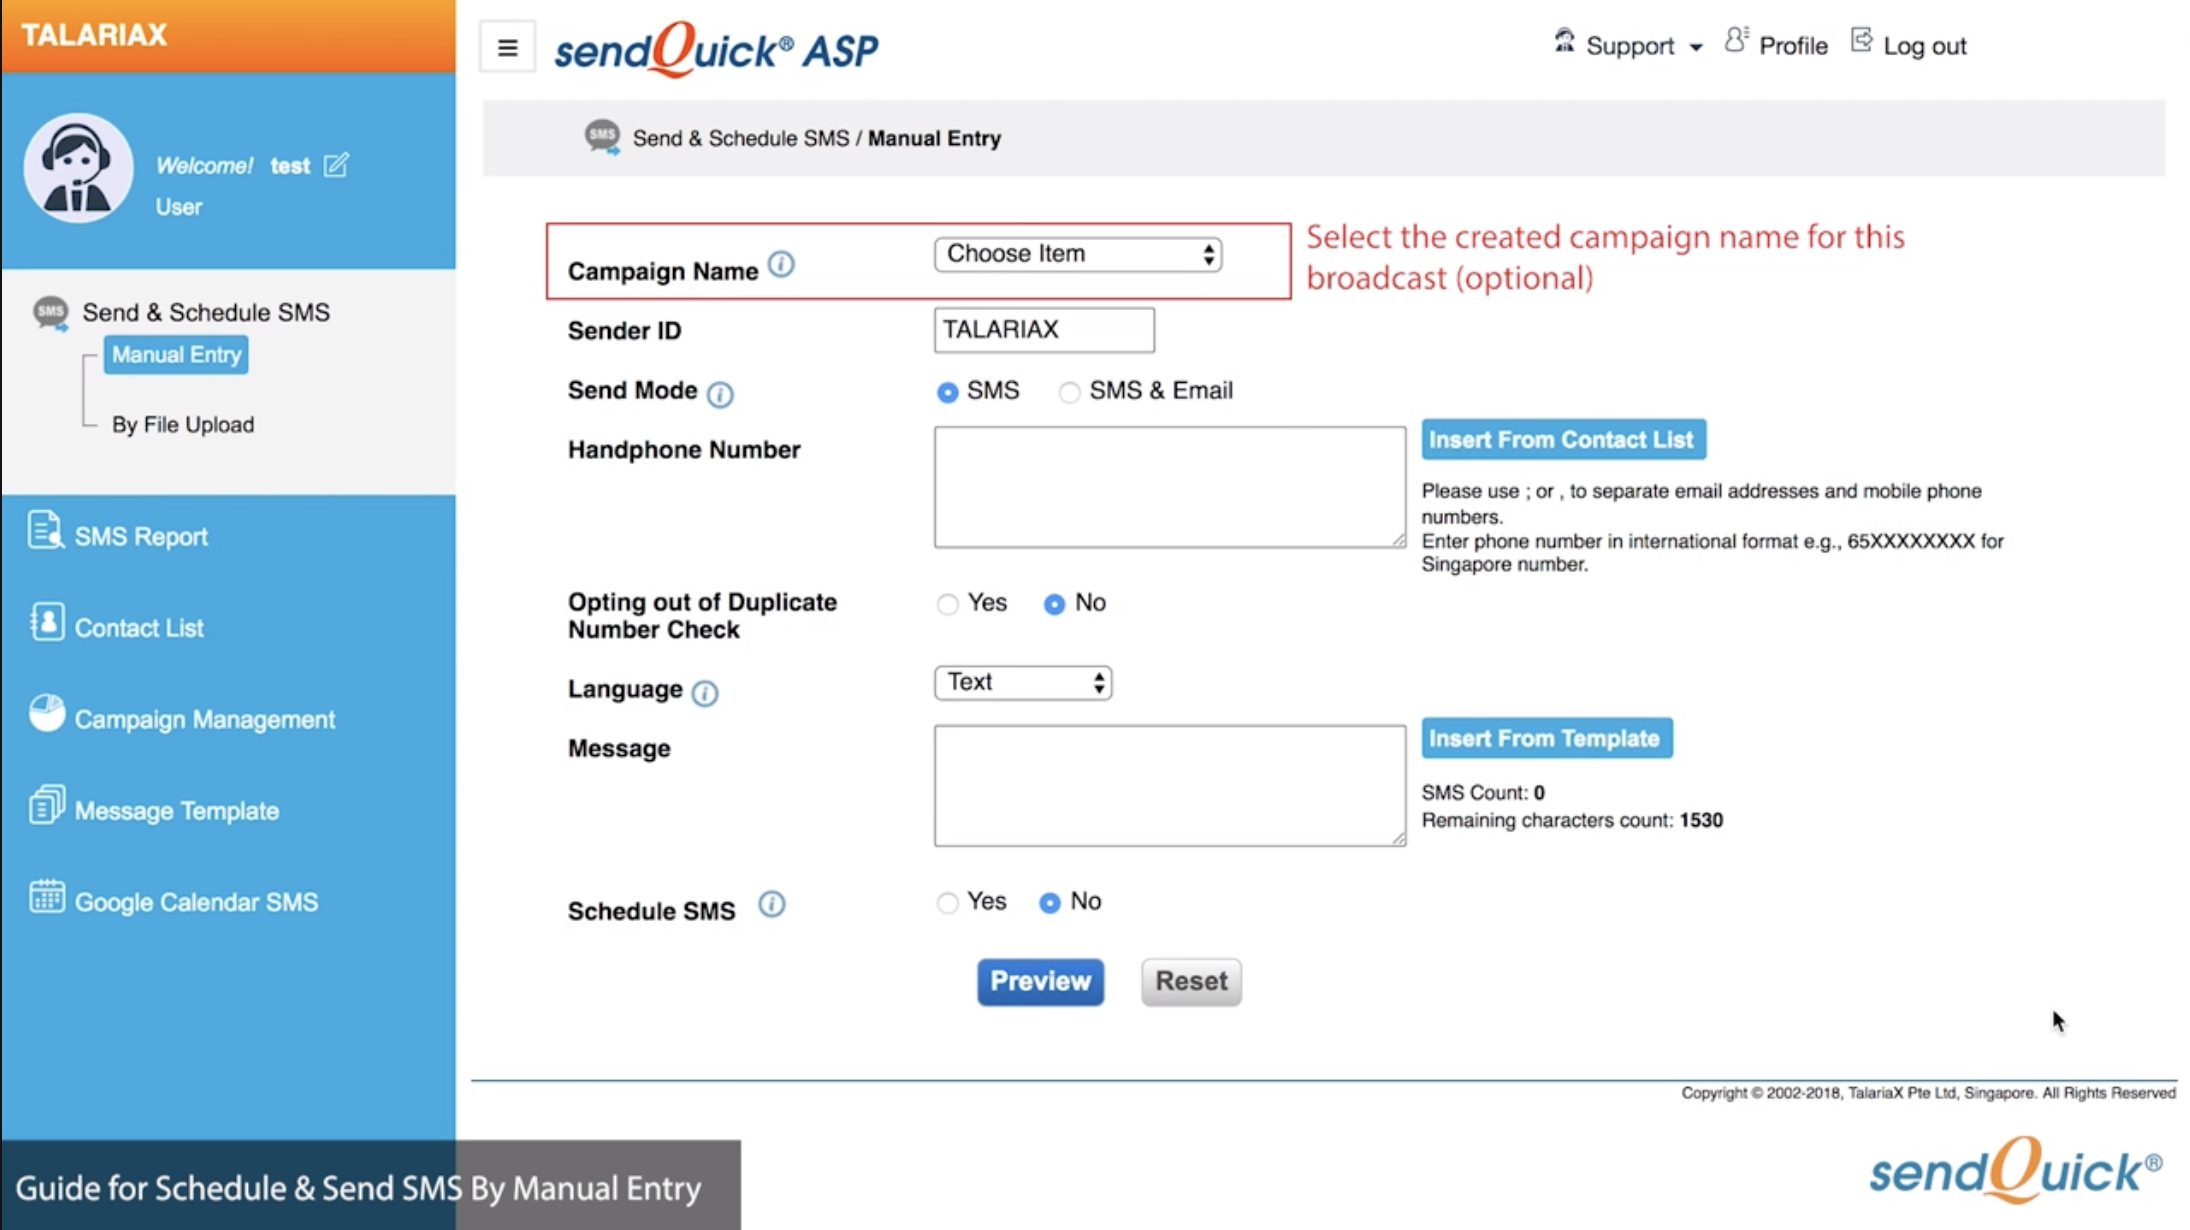Click the edit pencil icon beside test
The image size is (2190, 1230).
click(x=336, y=165)
